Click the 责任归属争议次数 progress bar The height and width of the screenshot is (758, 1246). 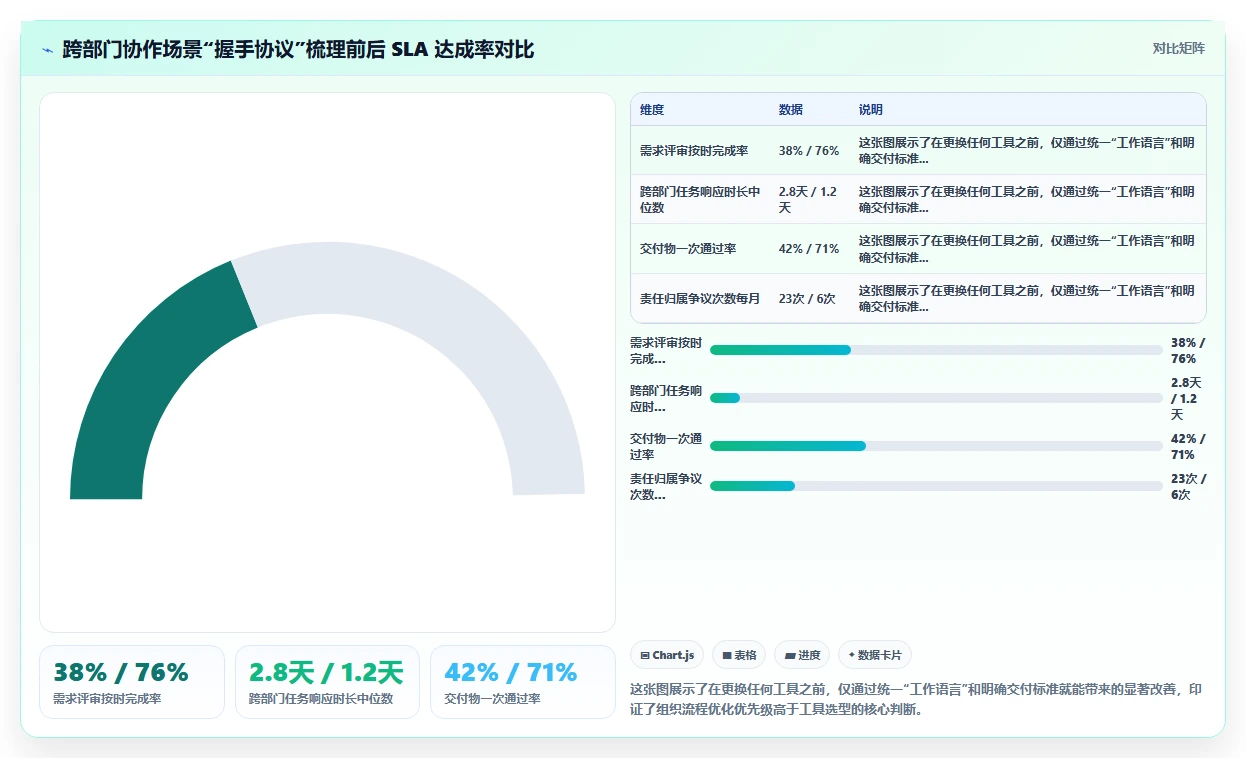[936, 486]
